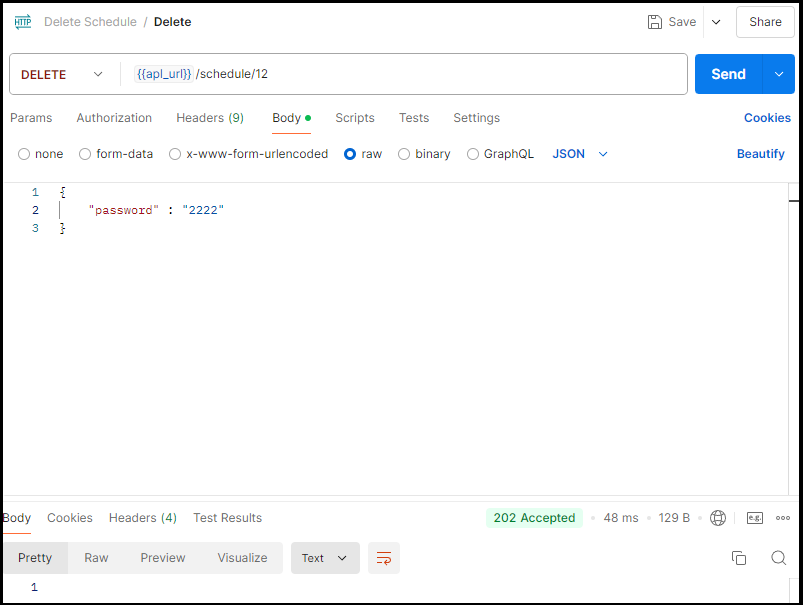Click the Beautify link
803x605 pixels.
click(760, 154)
